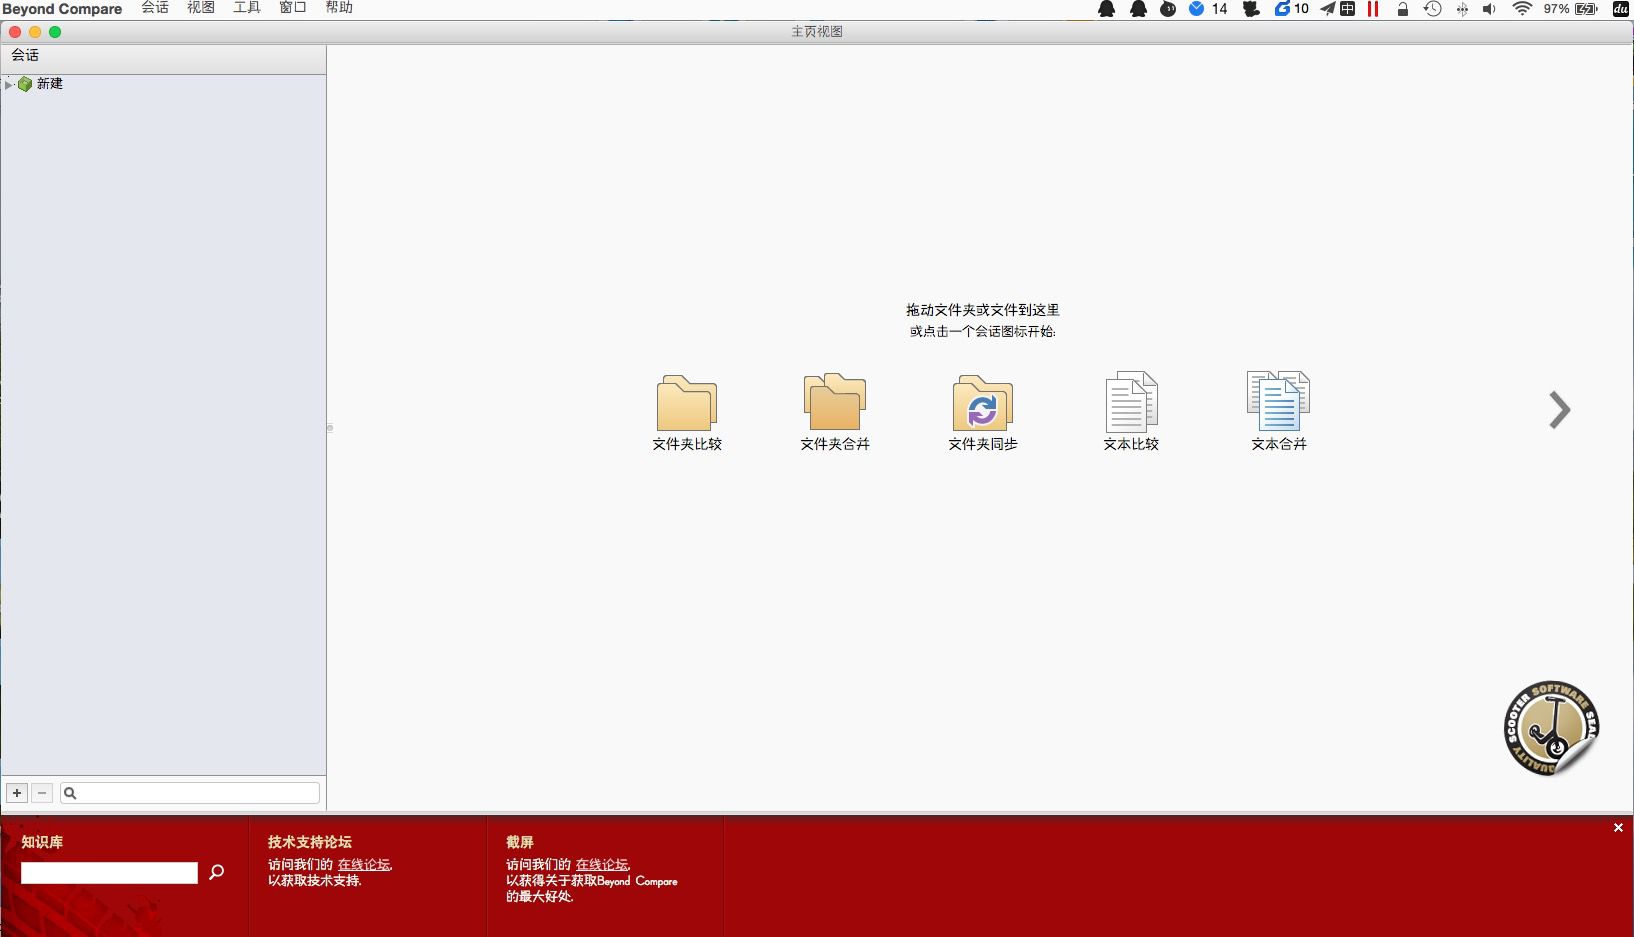Start a 文本比较 text compare session
1634x937 pixels.
(1131, 412)
